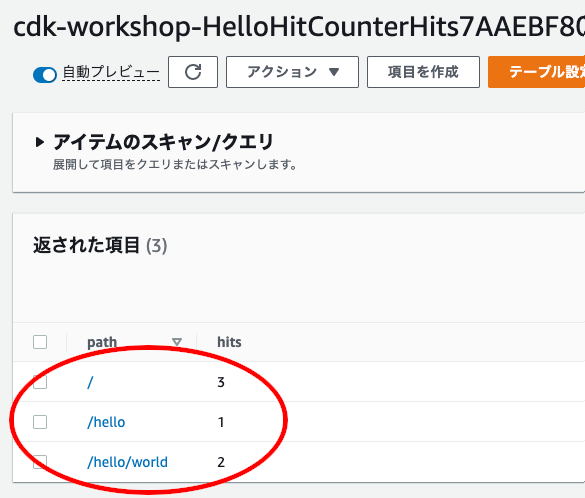Click the アクション dropdown arrow icon
This screenshot has height=498, width=585.
pos(334,72)
